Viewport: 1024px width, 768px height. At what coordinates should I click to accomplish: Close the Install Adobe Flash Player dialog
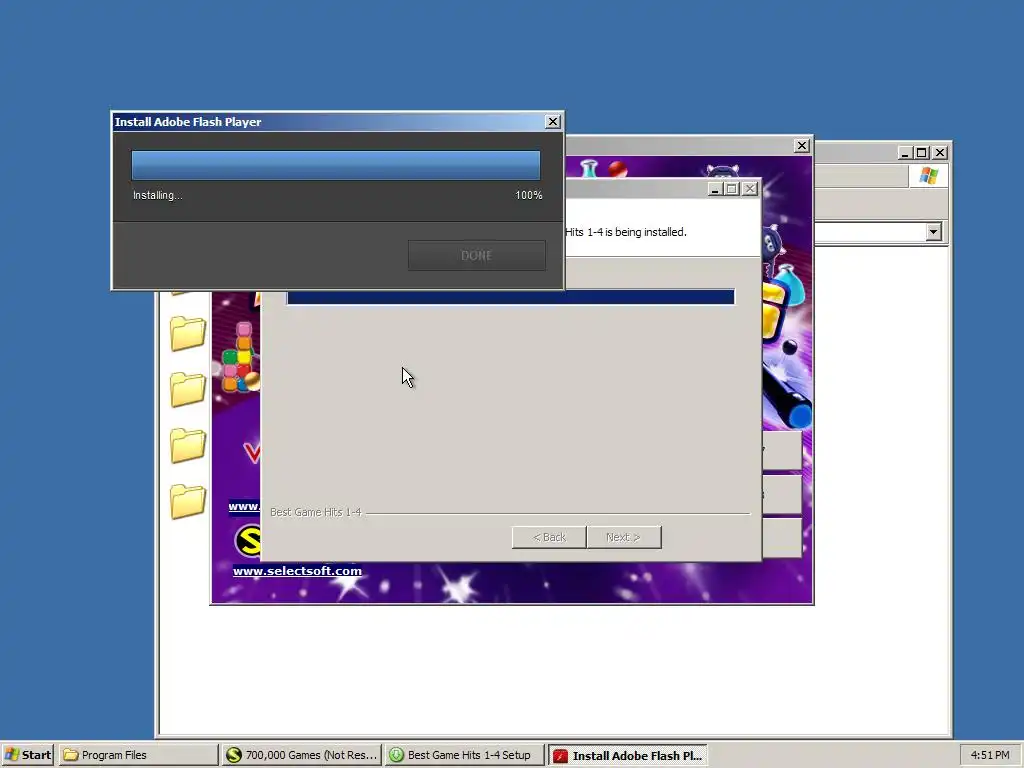552,121
